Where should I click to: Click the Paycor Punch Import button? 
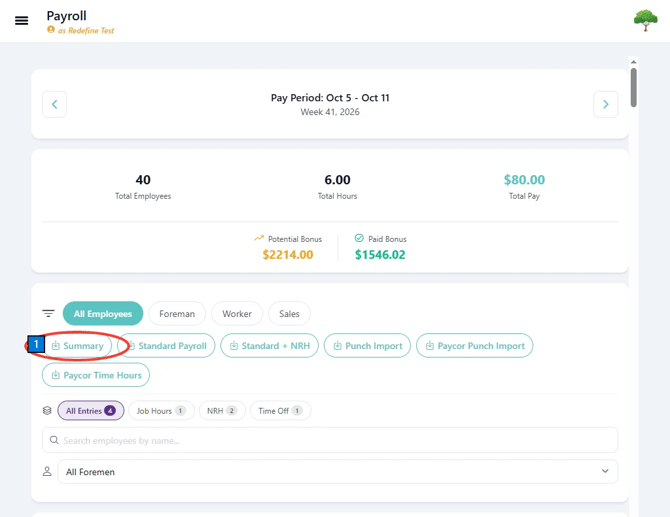click(x=475, y=346)
